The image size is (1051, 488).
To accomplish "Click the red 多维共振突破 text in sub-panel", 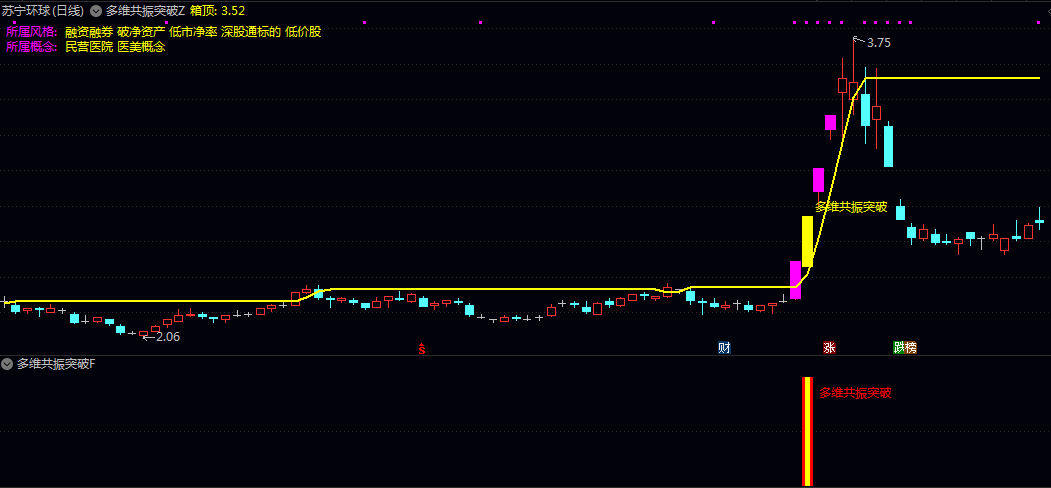I will click(855, 393).
